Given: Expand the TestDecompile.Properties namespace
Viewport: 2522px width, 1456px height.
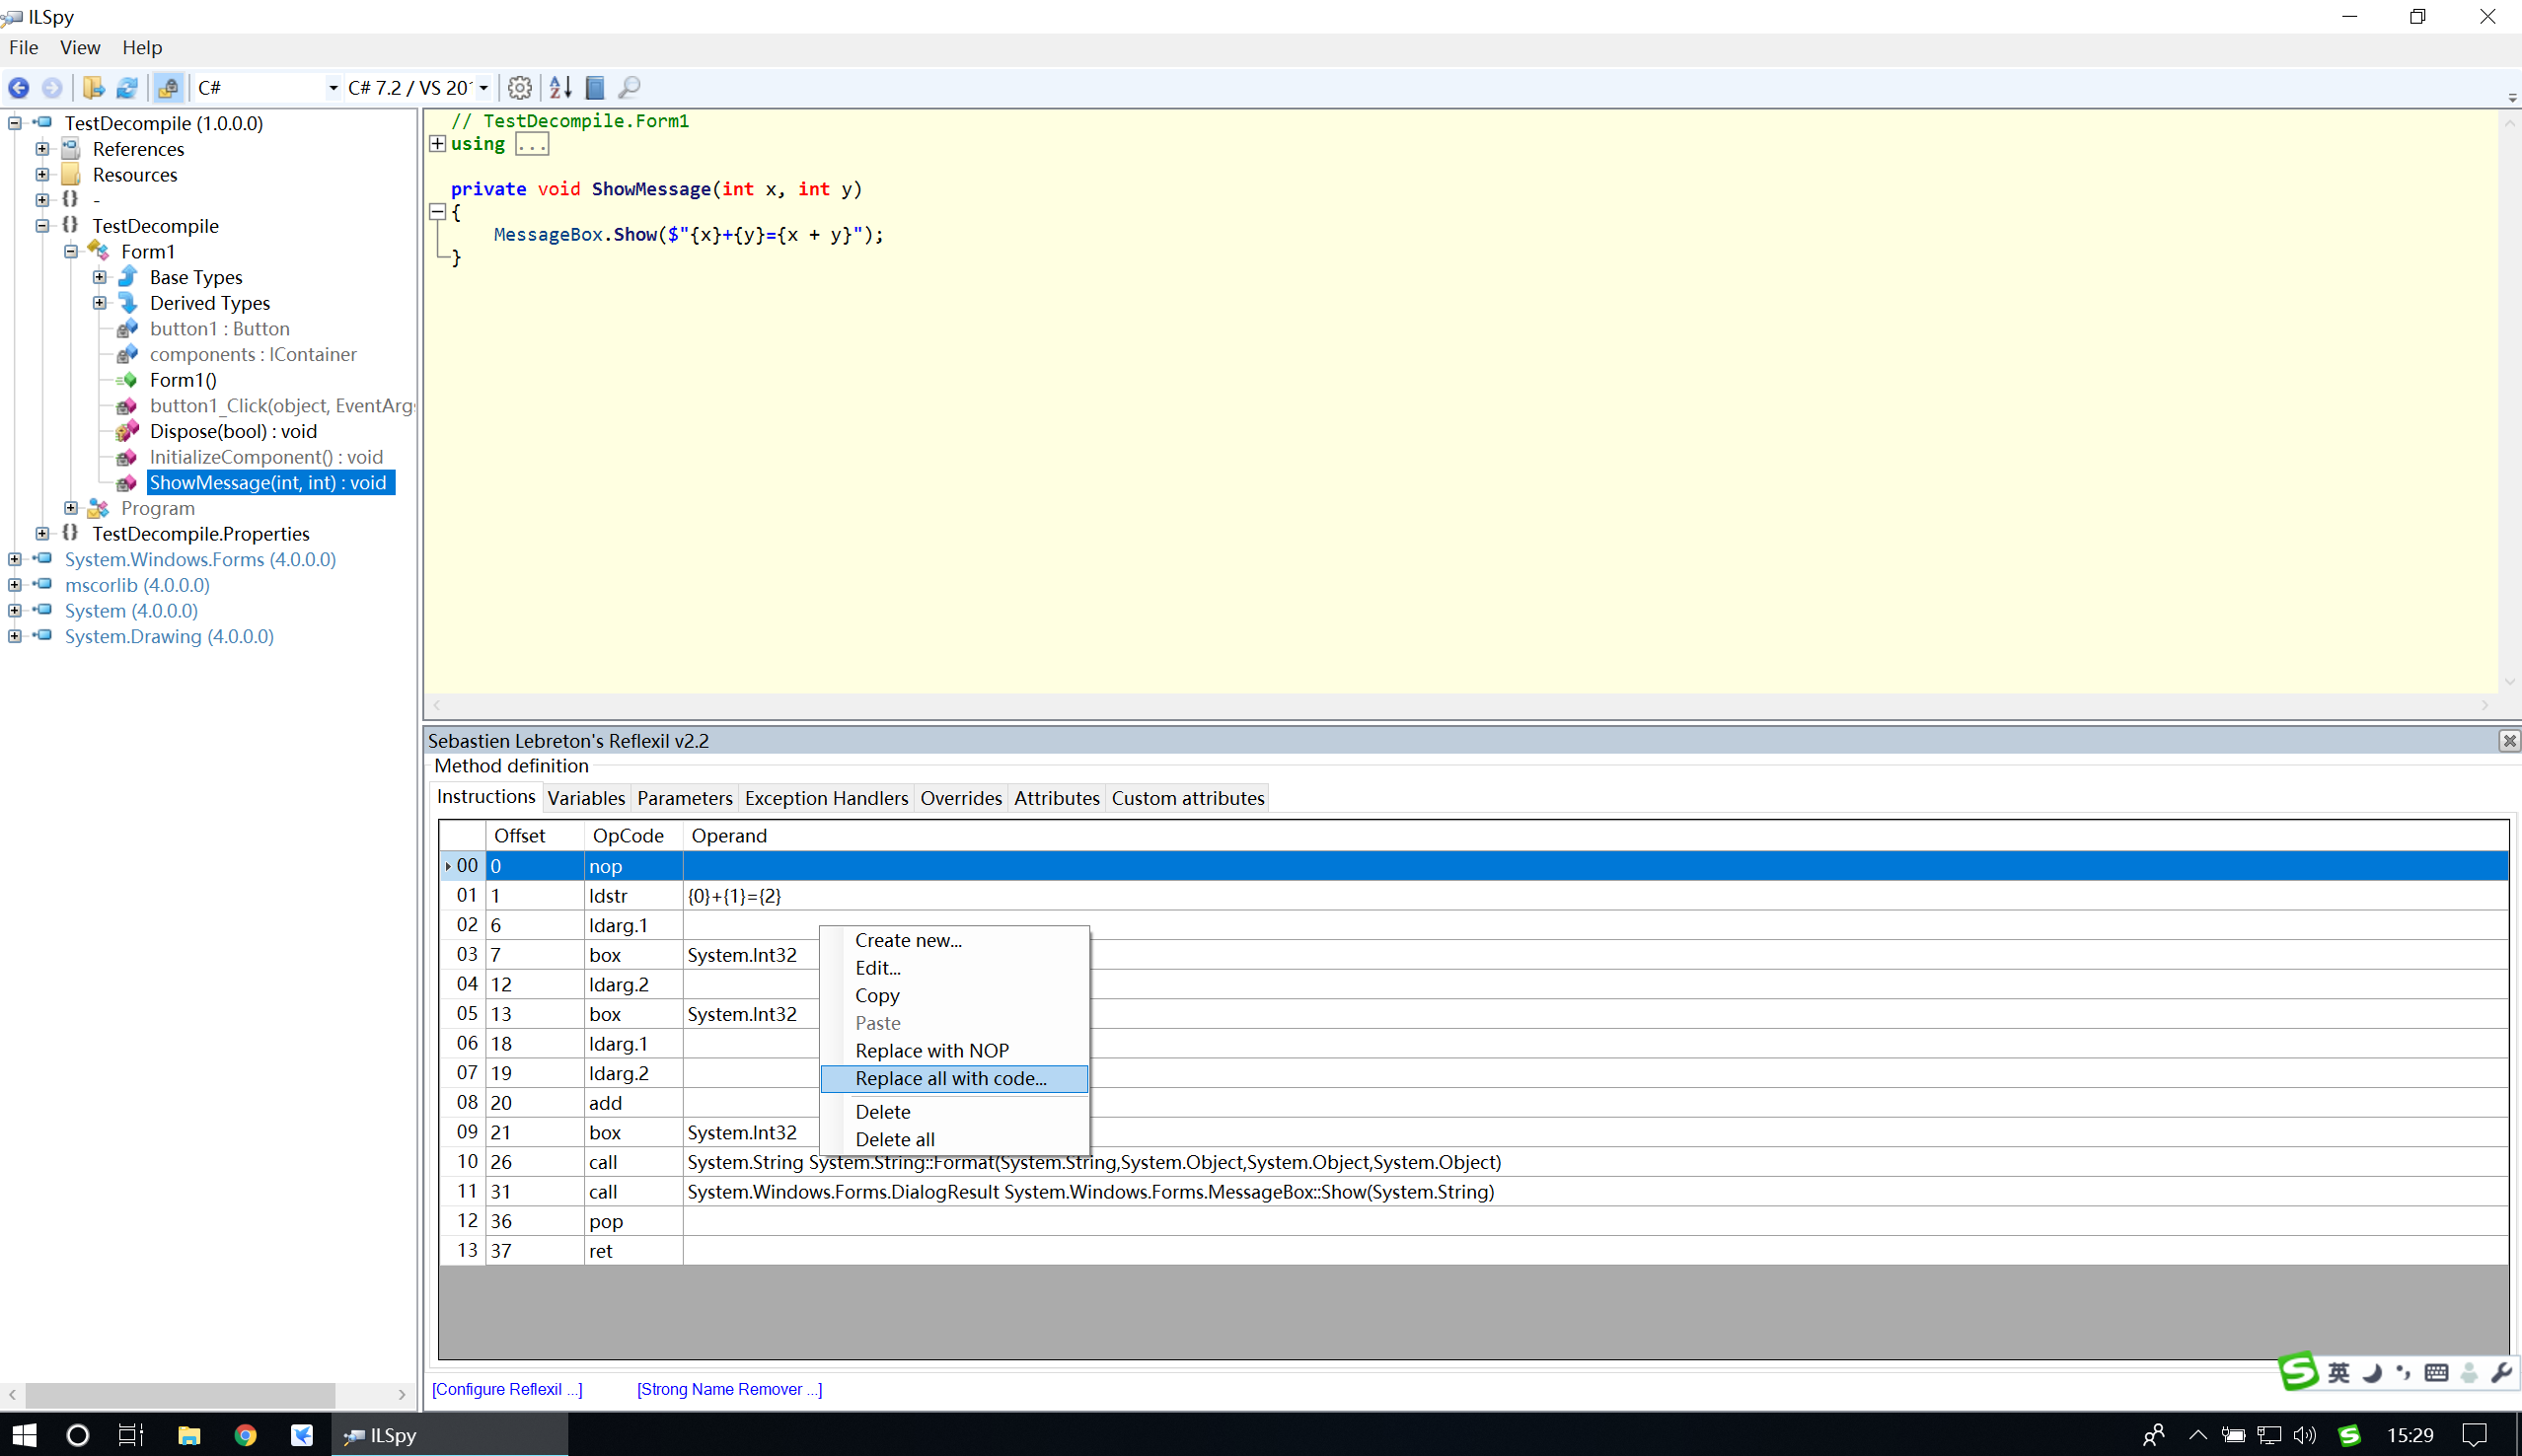Looking at the screenshot, I should [42, 534].
